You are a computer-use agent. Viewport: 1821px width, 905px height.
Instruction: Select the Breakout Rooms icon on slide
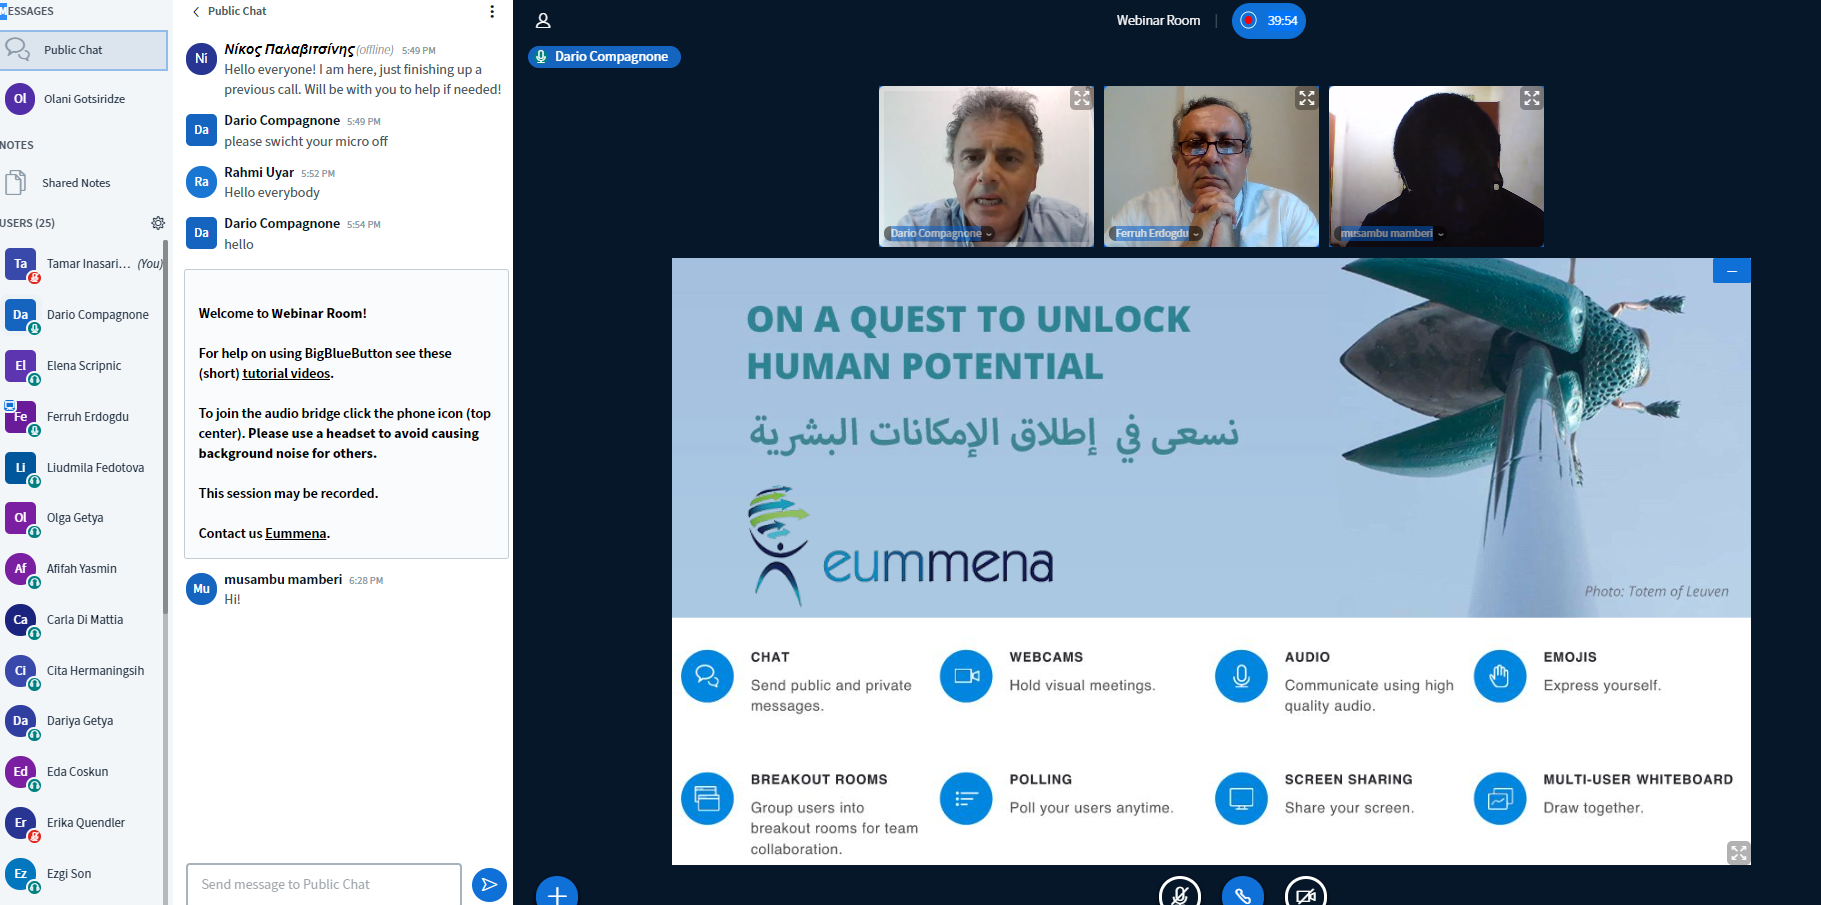(707, 798)
